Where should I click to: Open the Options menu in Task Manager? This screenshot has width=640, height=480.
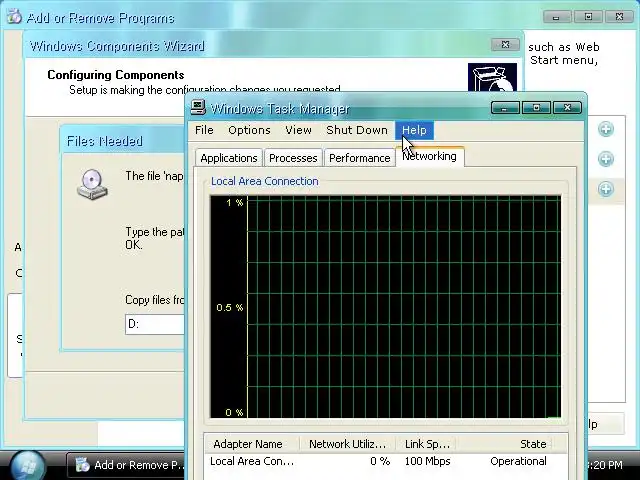coord(249,130)
